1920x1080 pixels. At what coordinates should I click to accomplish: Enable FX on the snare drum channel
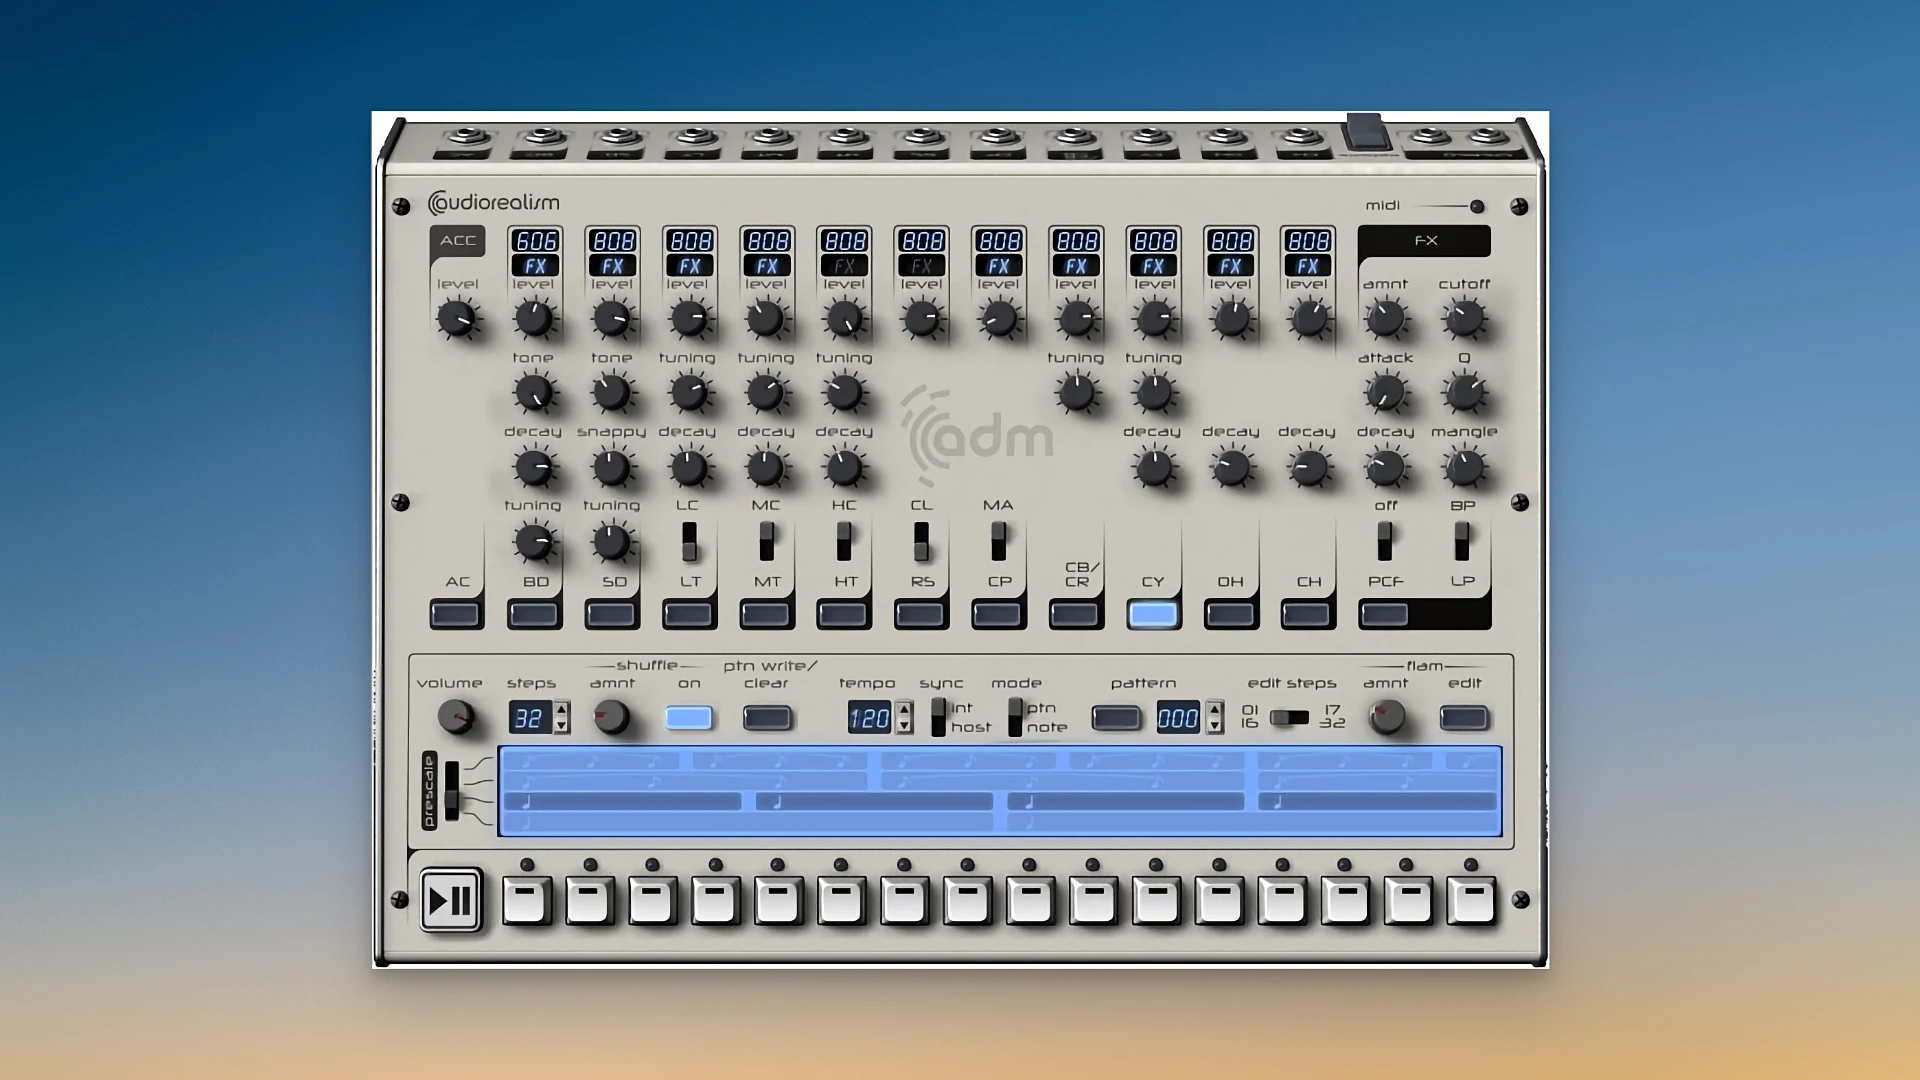pyautogui.click(x=612, y=266)
